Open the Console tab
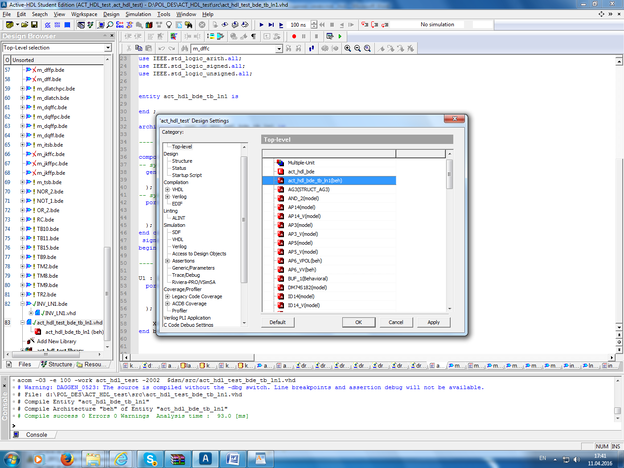The width and height of the screenshot is (624, 468). (x=34, y=435)
